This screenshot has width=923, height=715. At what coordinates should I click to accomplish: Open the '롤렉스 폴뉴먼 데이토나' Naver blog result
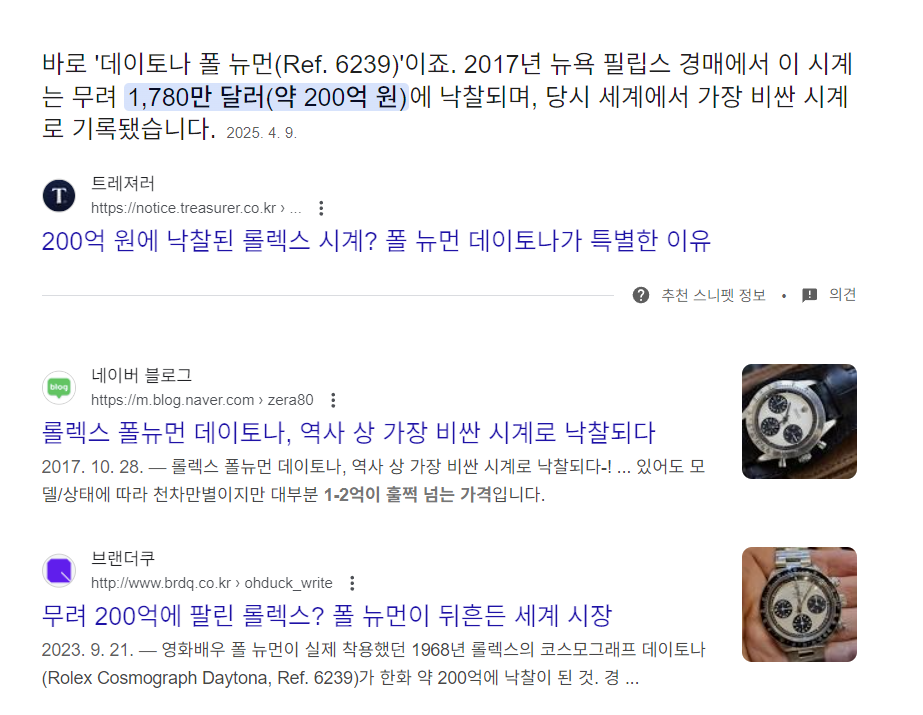point(348,433)
